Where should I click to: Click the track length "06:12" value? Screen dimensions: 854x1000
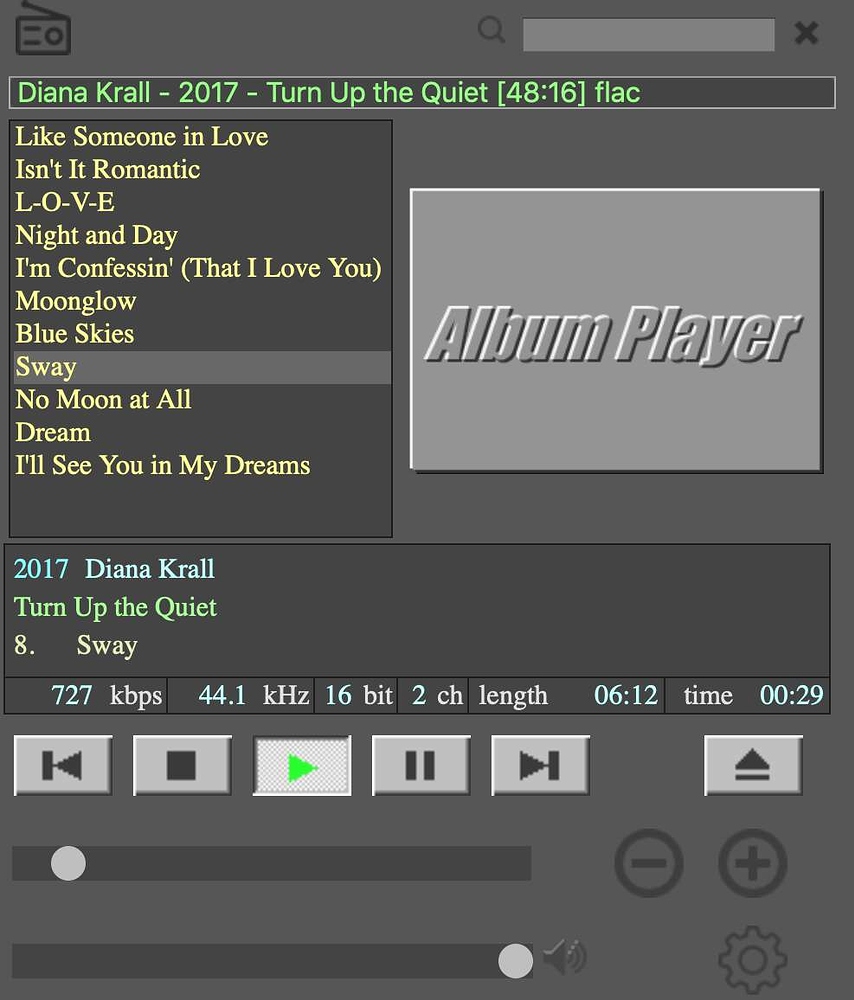point(626,695)
